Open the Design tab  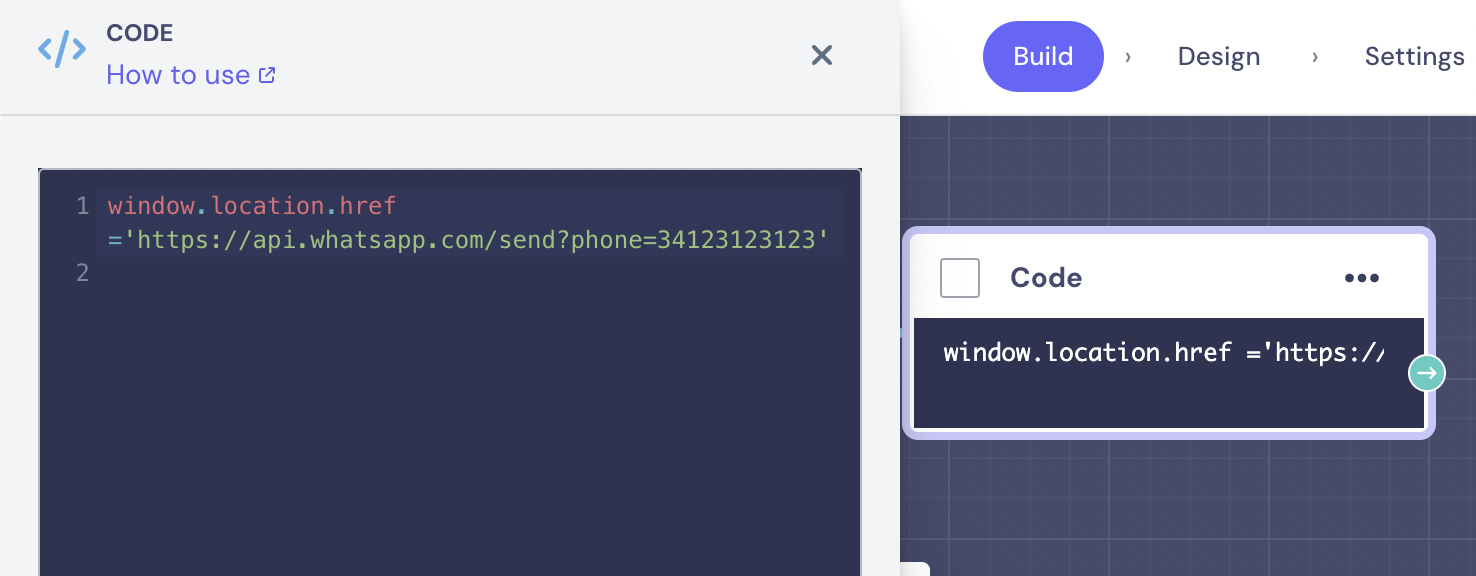pyautogui.click(x=1218, y=57)
